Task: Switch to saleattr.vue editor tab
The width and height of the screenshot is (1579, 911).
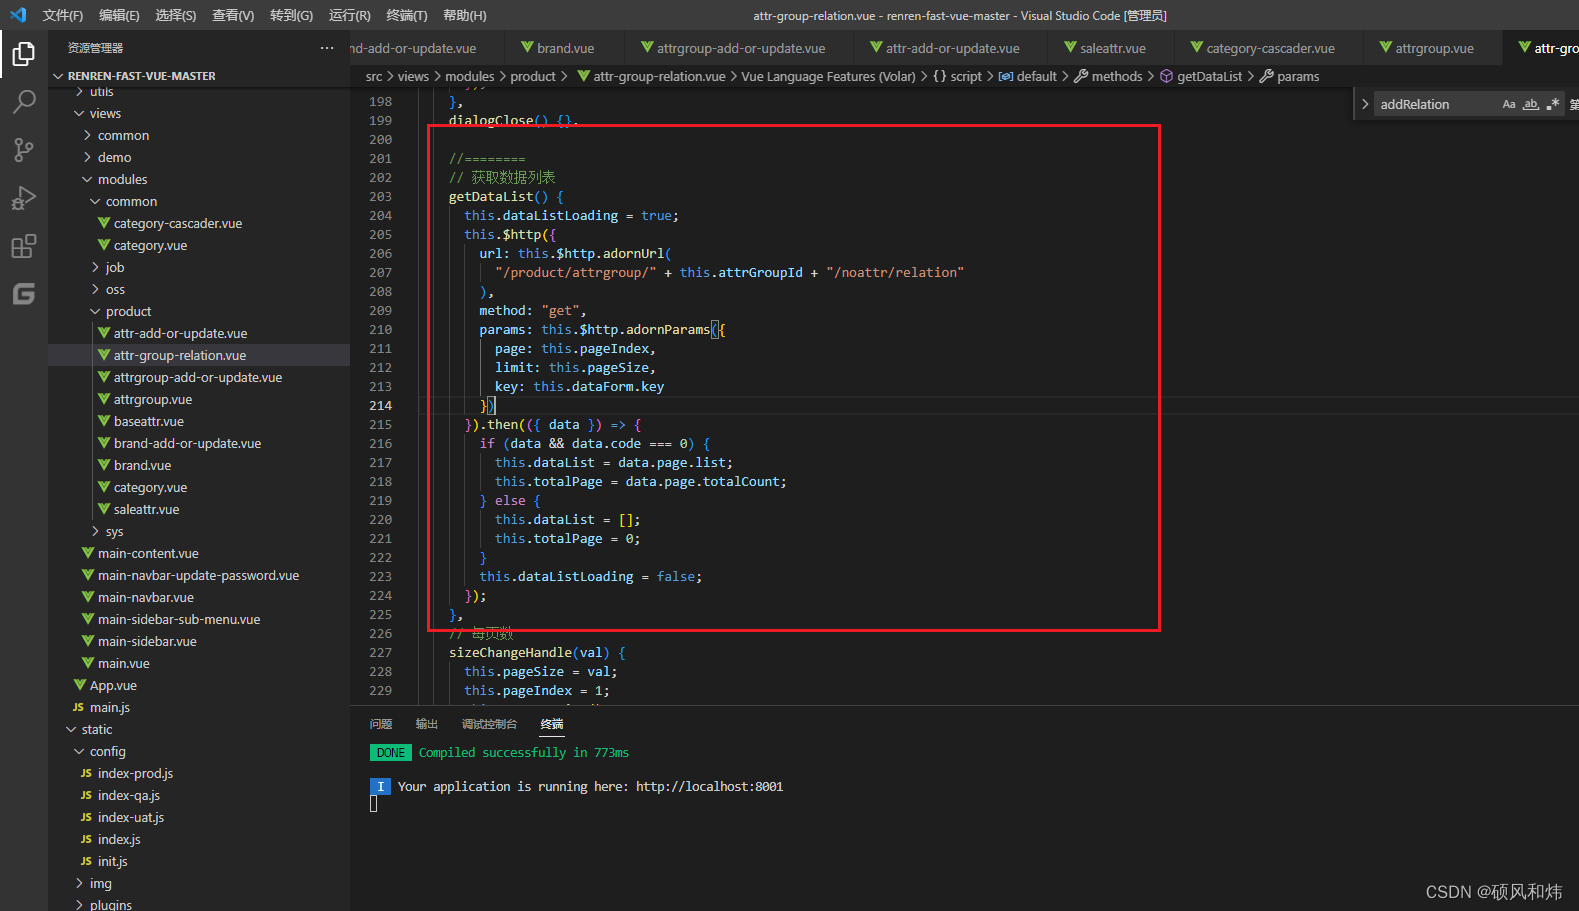Action: pyautogui.click(x=1112, y=48)
